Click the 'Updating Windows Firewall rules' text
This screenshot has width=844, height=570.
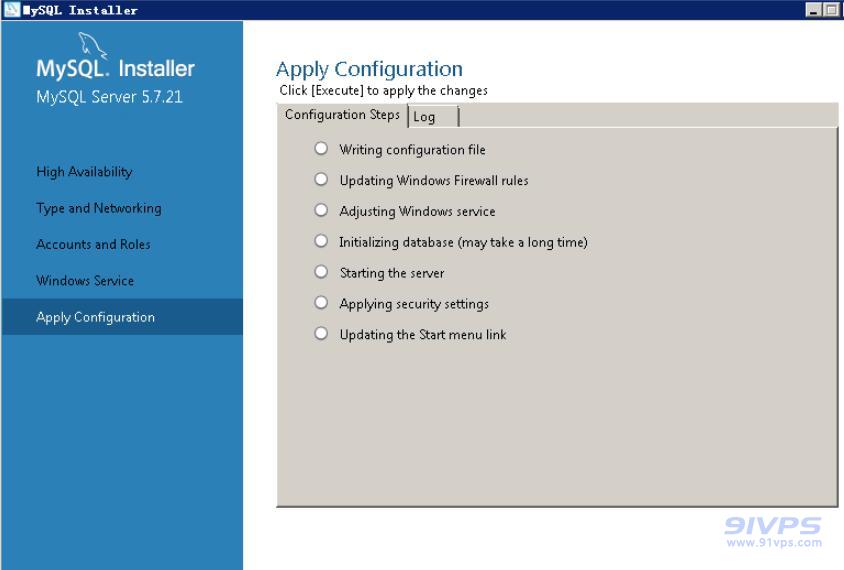click(434, 180)
